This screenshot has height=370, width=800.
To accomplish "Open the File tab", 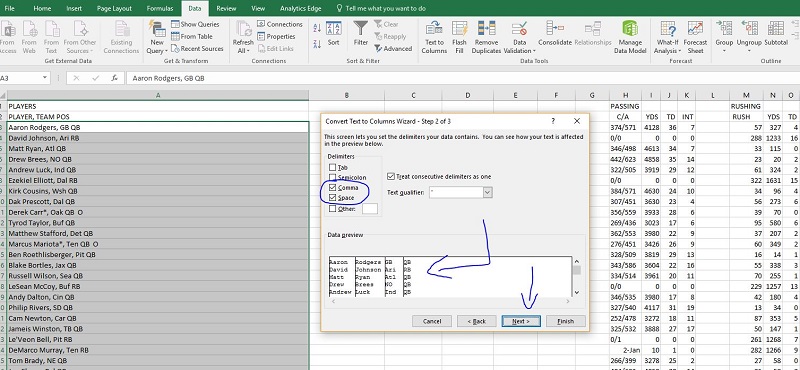I will [x=9, y=8].
